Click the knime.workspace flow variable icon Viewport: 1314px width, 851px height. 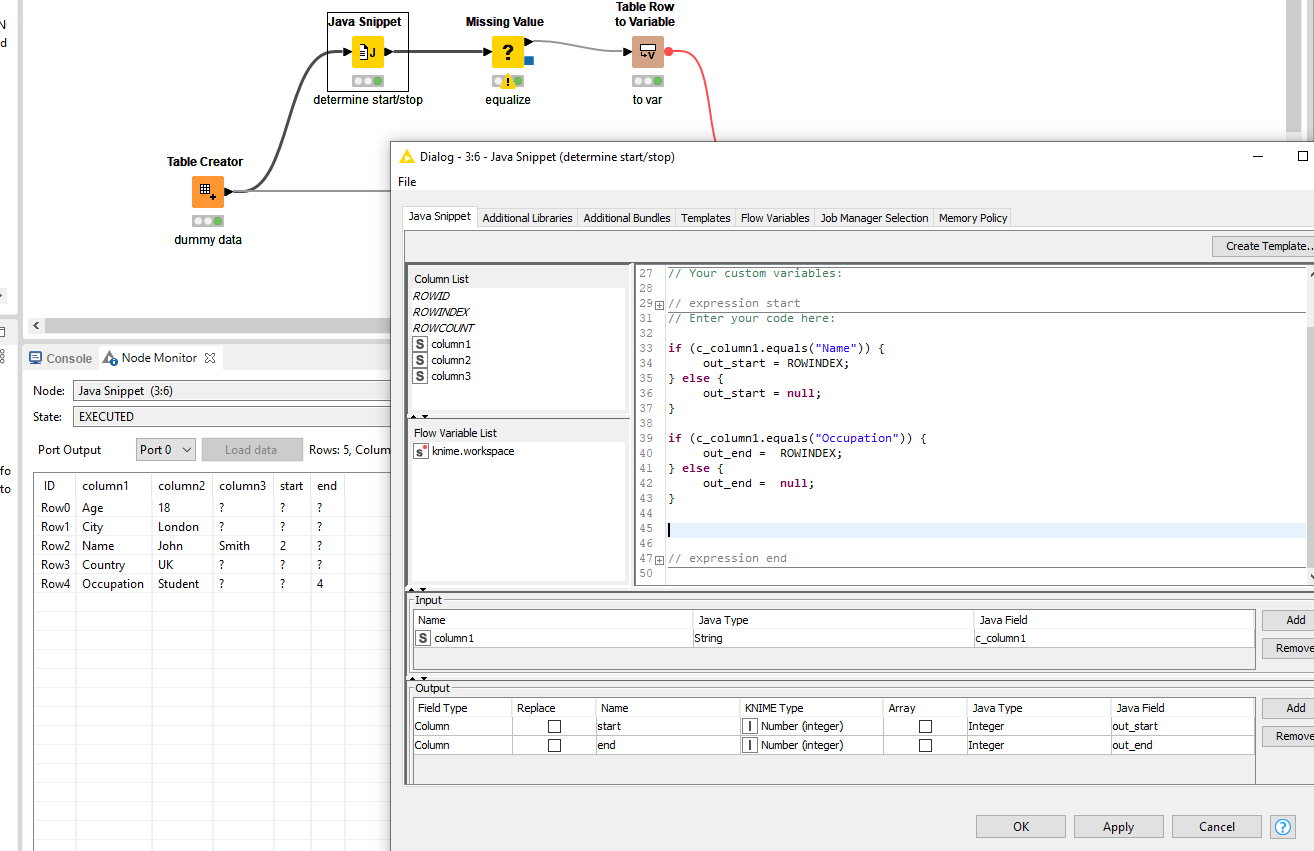(419, 450)
